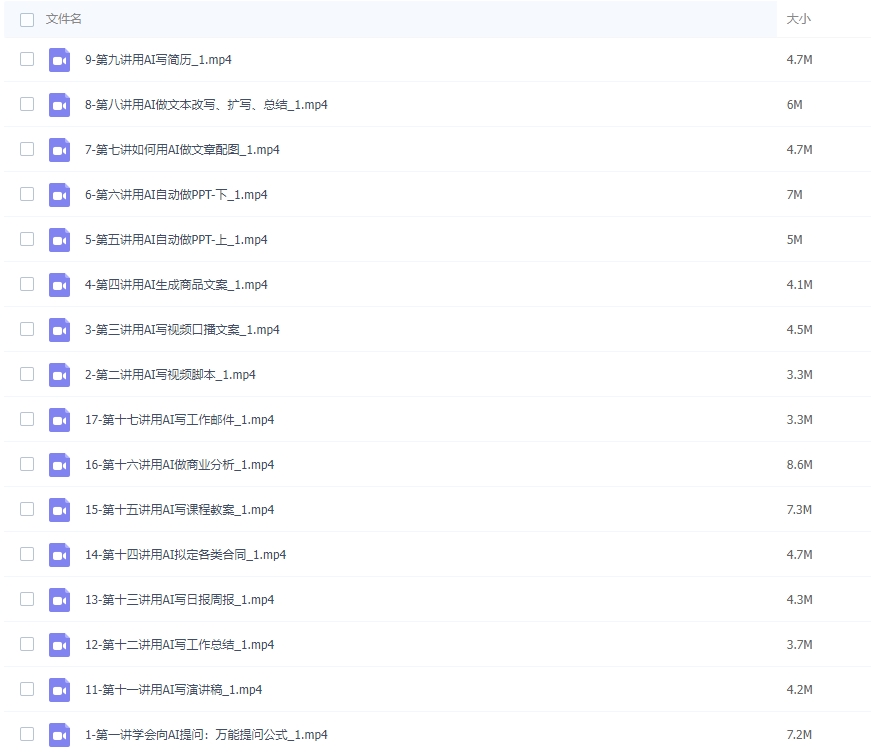
Task: Click the video icon beside 6-第六讲用AI自动做PPT-下_1.mp4
Action: (59, 194)
